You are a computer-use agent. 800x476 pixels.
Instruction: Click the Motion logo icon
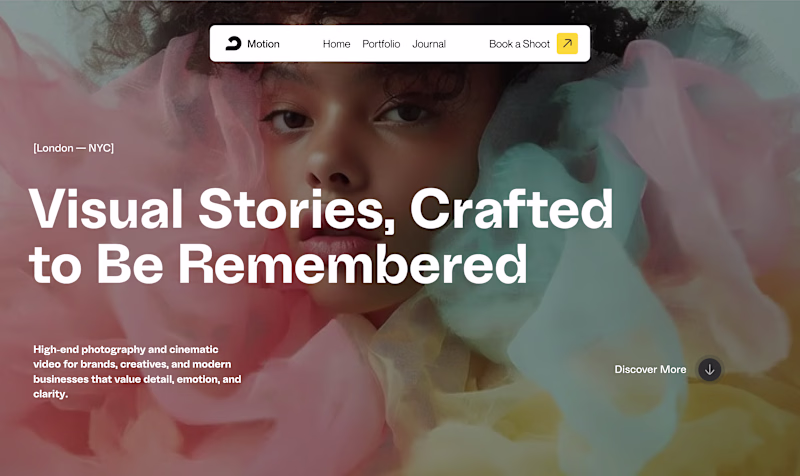tap(233, 44)
